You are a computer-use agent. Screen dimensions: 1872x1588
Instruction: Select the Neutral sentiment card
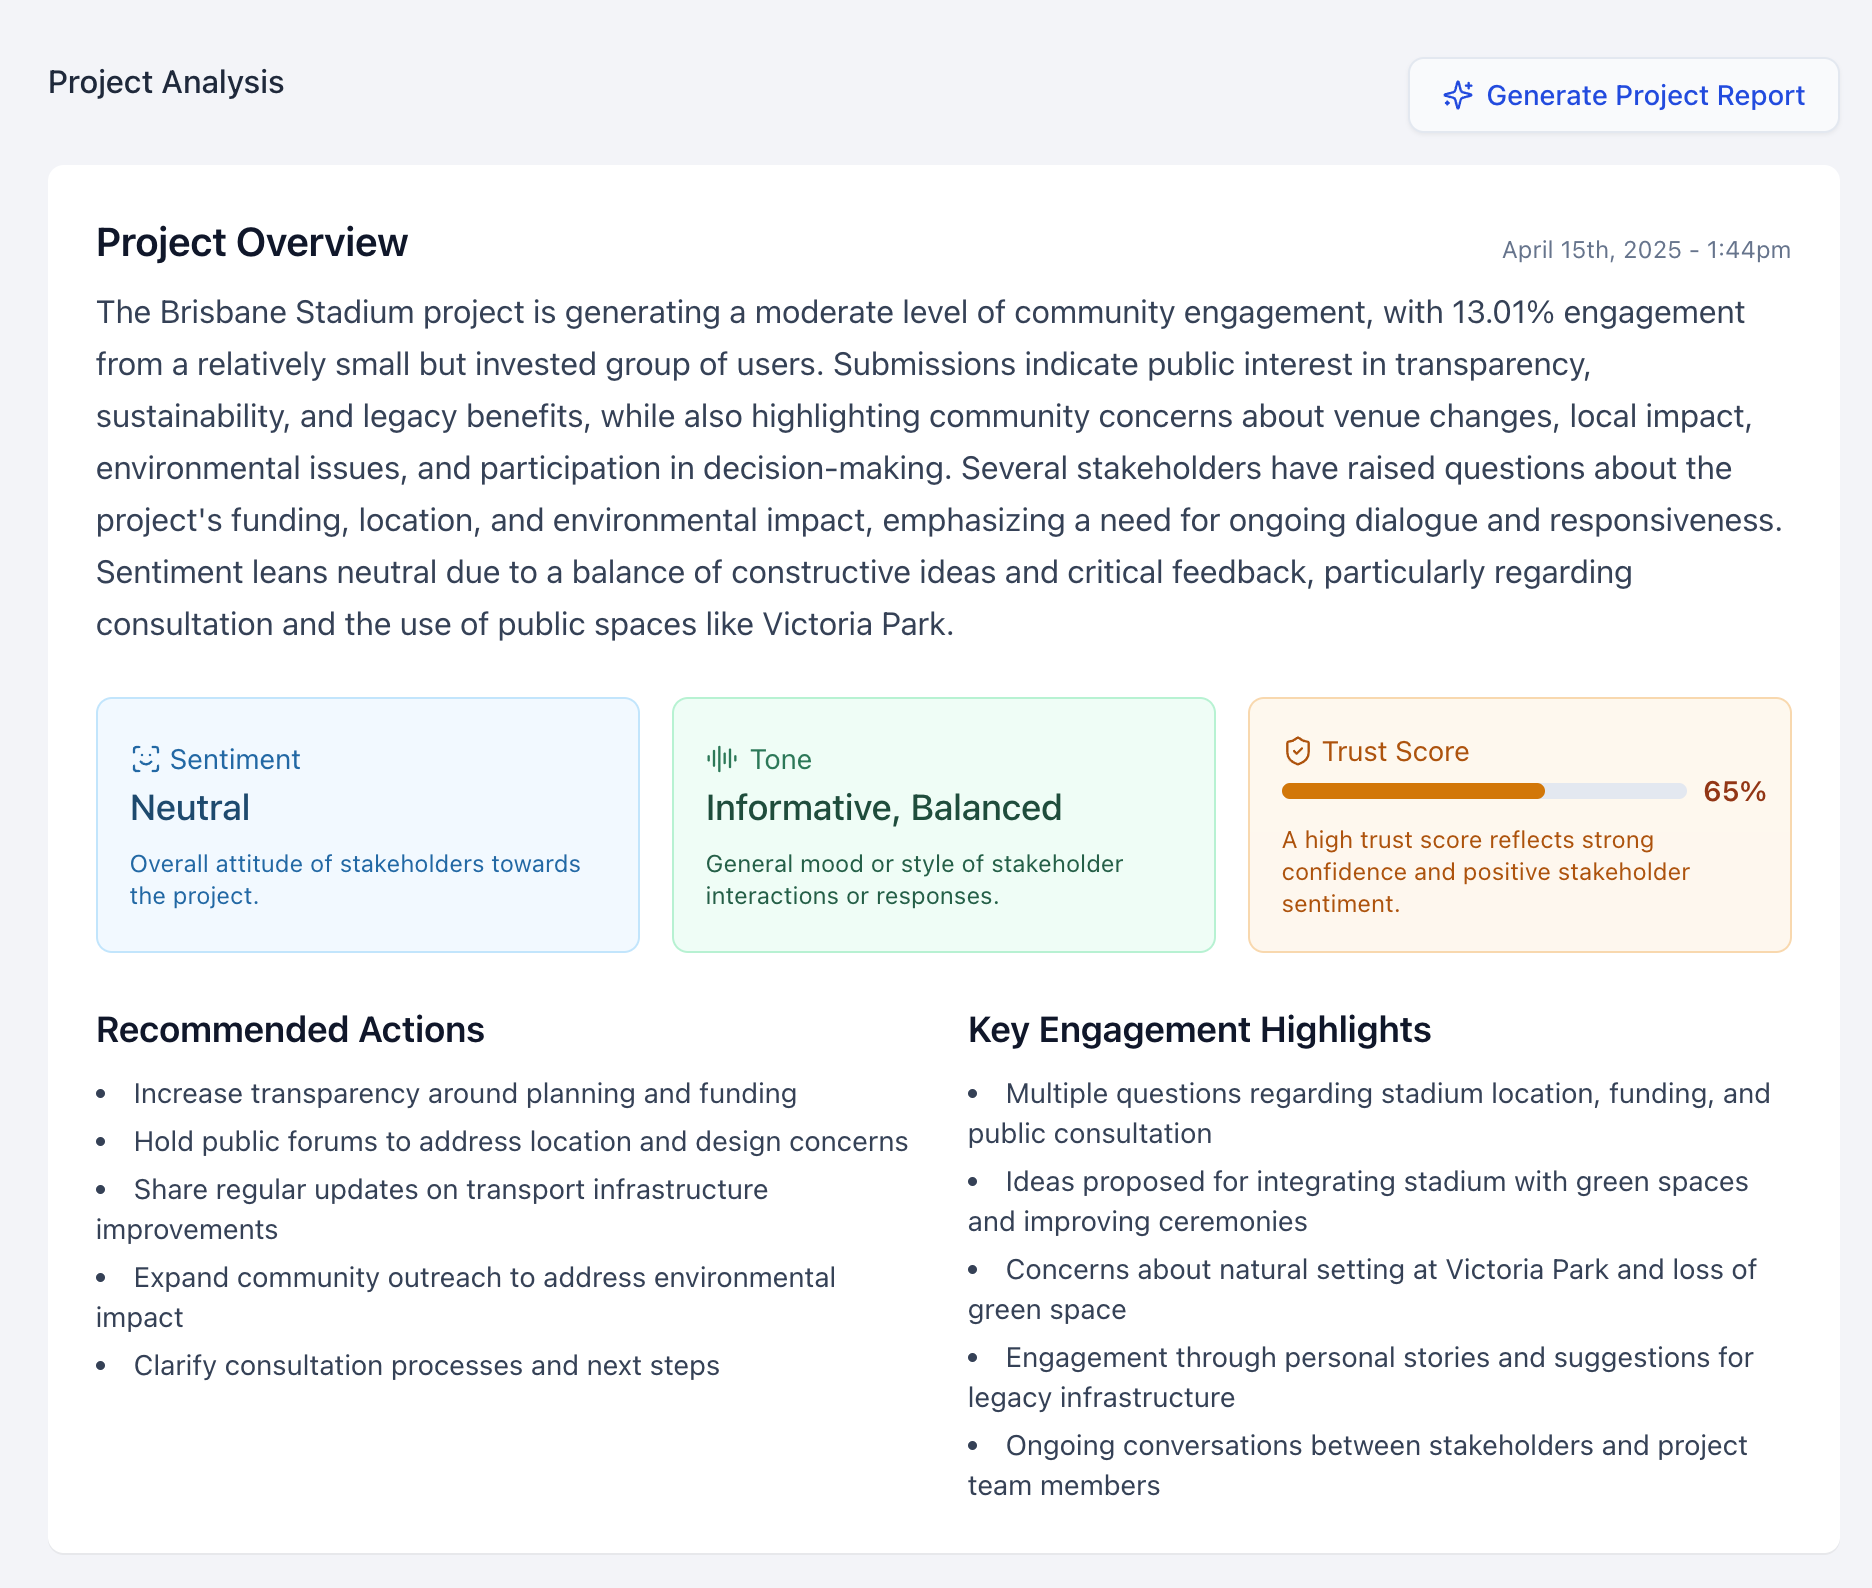pos(367,824)
